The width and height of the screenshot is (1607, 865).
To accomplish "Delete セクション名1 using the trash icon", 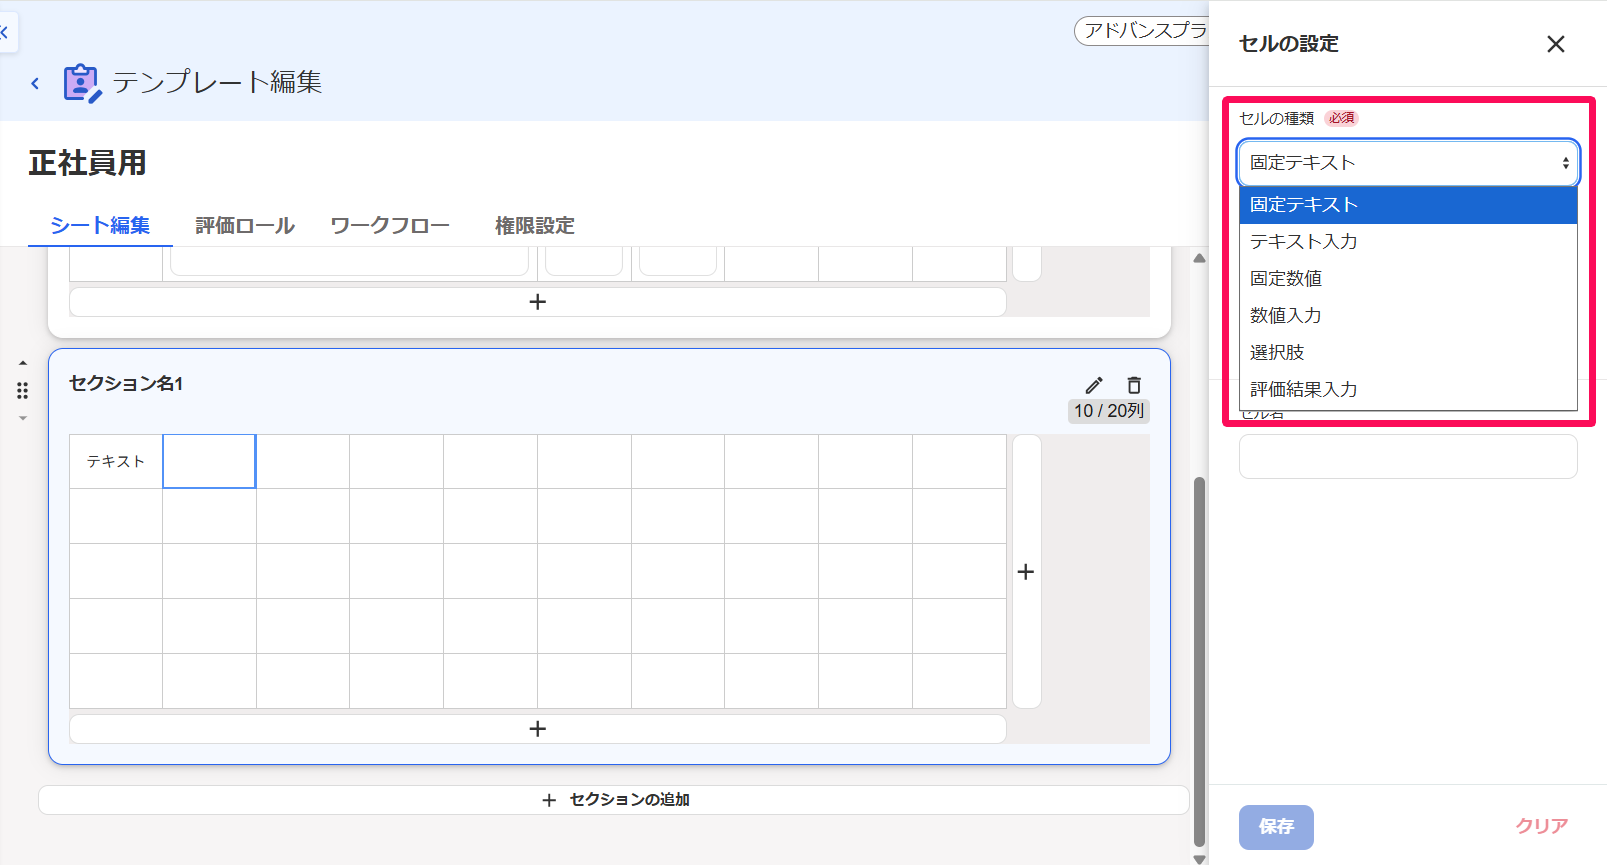I will pos(1134,385).
